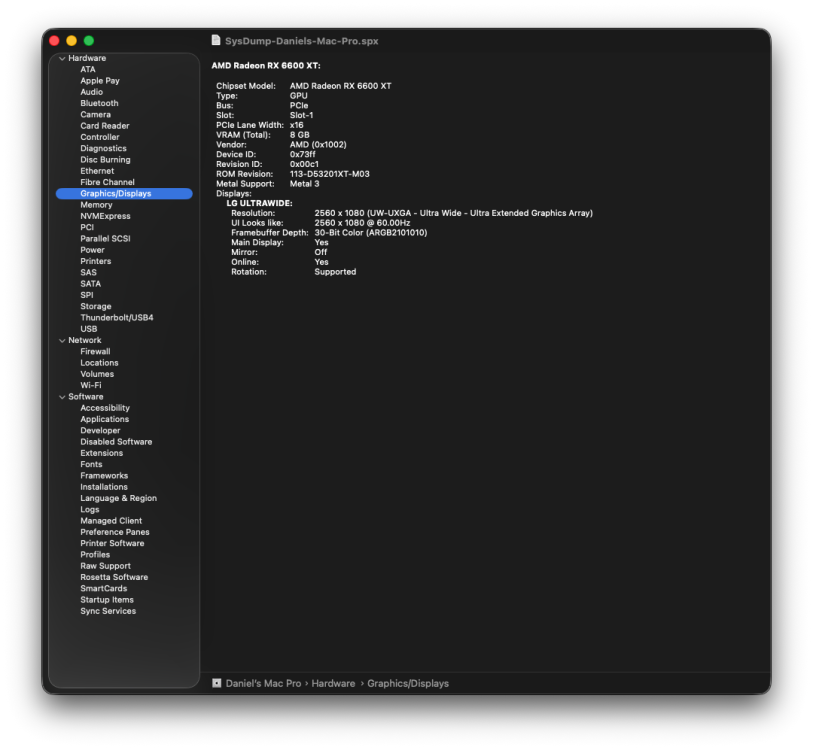The height and width of the screenshot is (750, 813).
Task: Open Disc Burning entry
Action: coord(105,160)
